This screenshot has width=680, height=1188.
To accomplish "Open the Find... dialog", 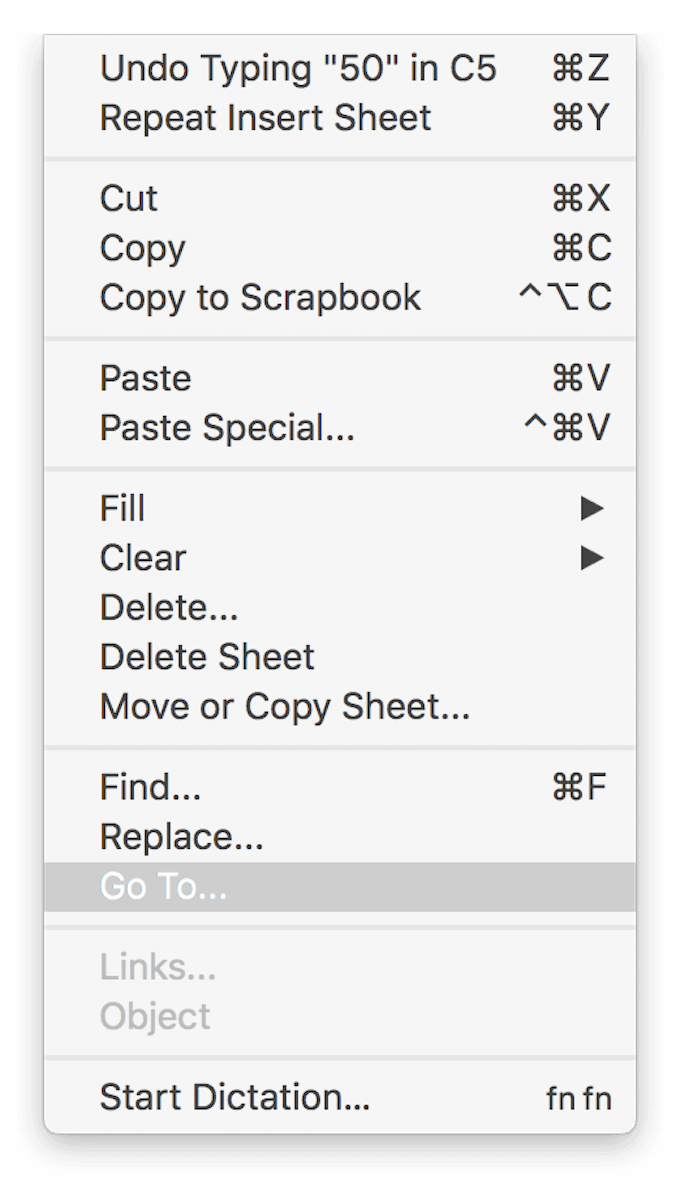I will point(150,787).
